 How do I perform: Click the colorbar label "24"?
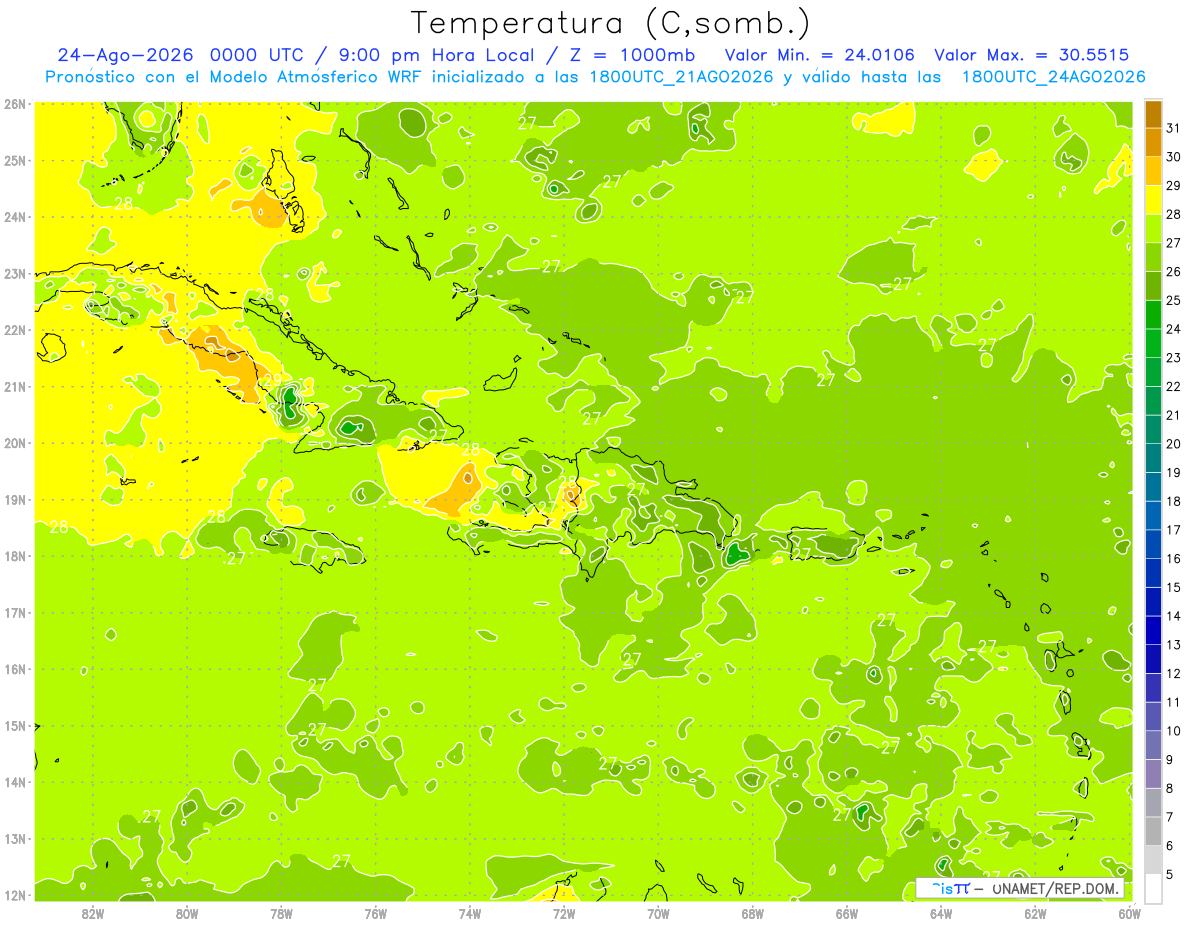[1174, 329]
